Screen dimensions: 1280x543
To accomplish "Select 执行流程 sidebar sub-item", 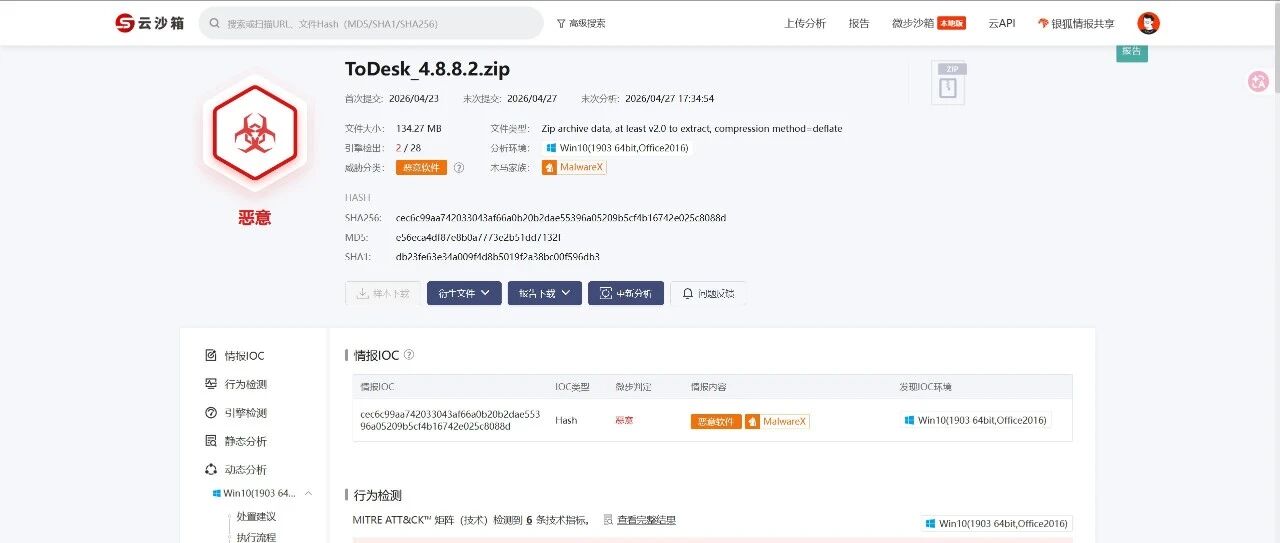I will tap(256, 537).
